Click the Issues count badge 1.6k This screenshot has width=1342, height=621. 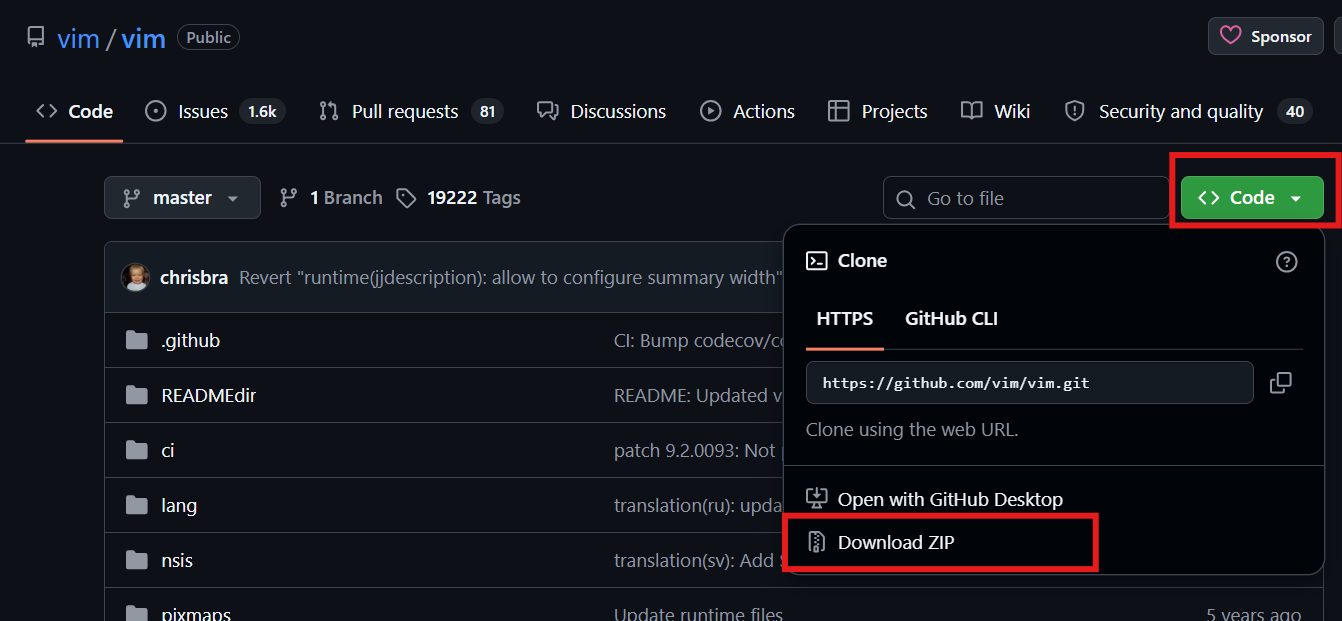pos(262,111)
